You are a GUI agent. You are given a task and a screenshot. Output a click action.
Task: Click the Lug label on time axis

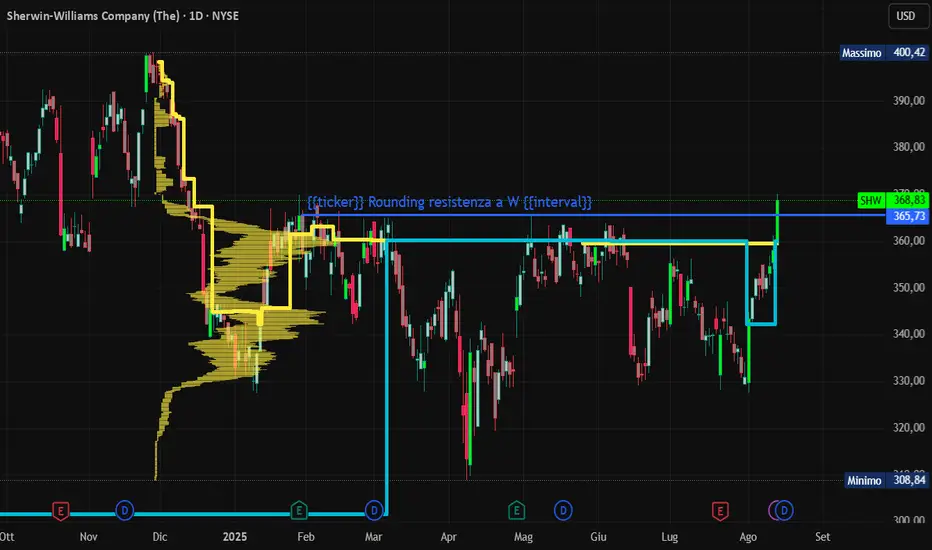pyautogui.click(x=669, y=537)
